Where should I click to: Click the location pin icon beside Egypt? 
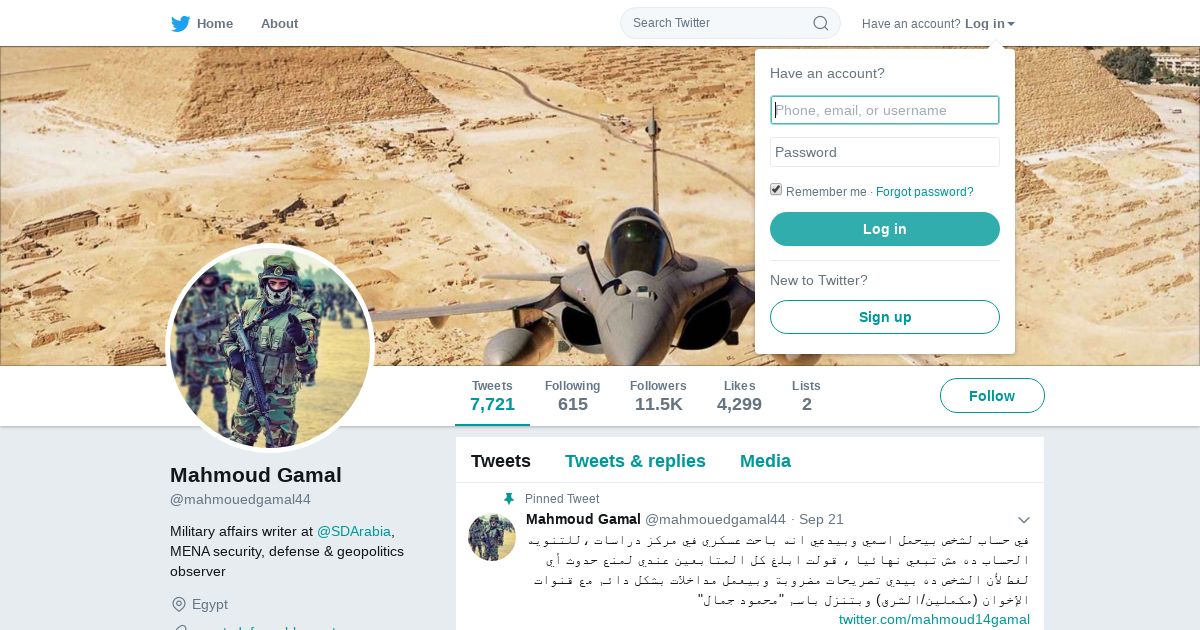179,604
